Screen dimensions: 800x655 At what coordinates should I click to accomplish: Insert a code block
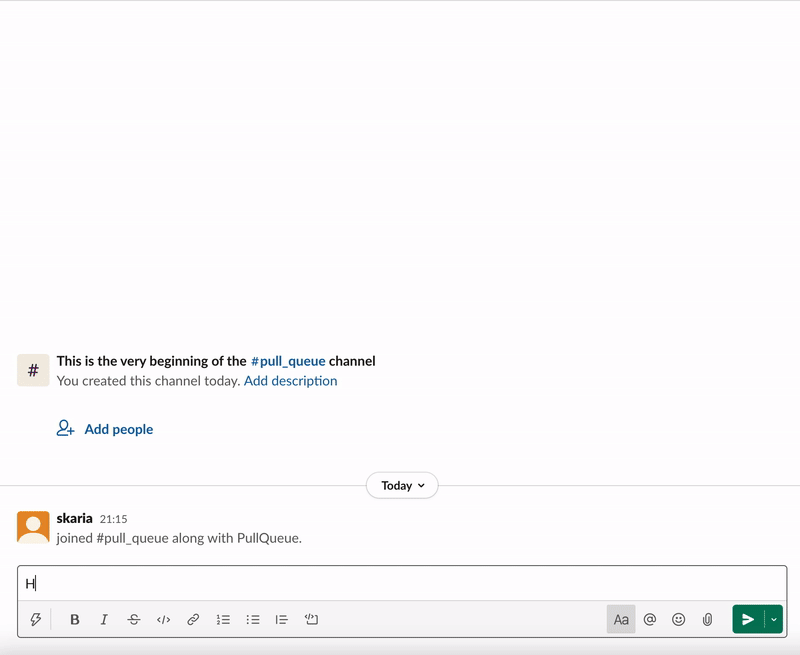pos(311,620)
